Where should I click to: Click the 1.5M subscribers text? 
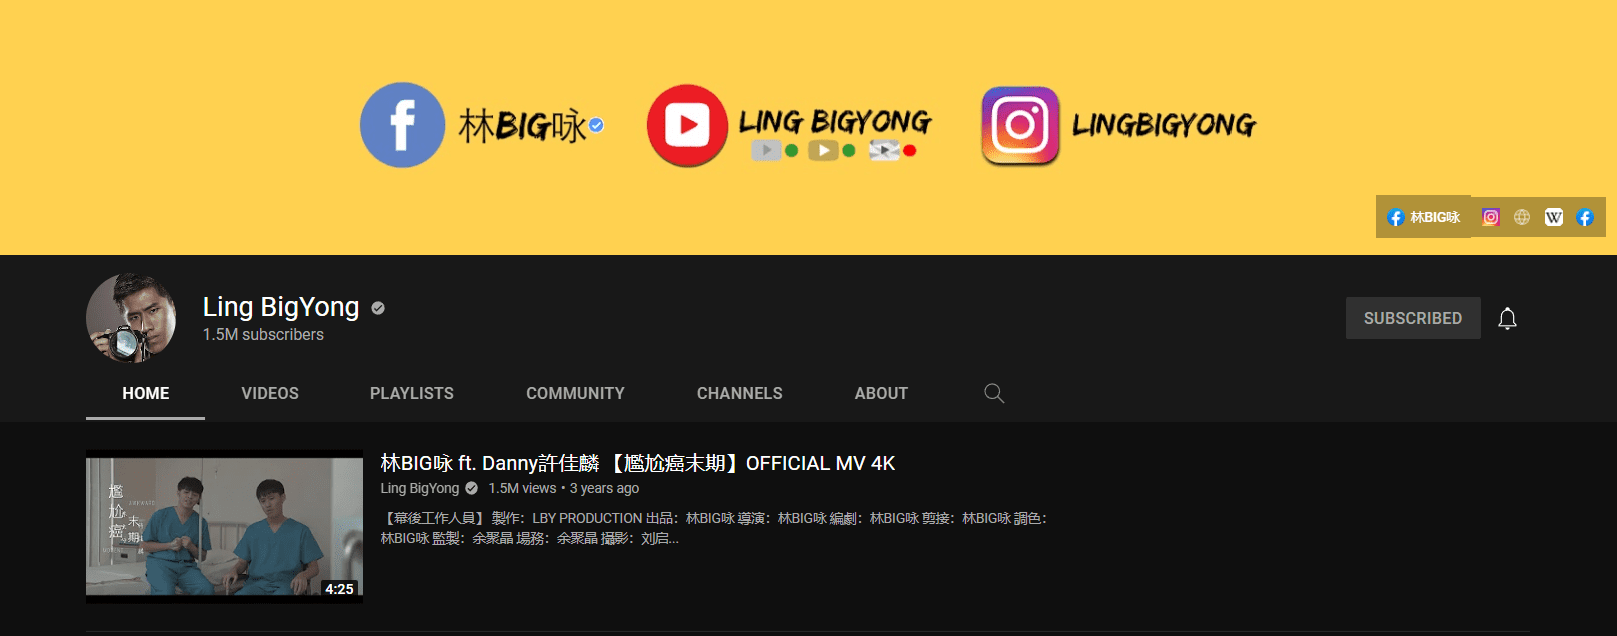[263, 334]
